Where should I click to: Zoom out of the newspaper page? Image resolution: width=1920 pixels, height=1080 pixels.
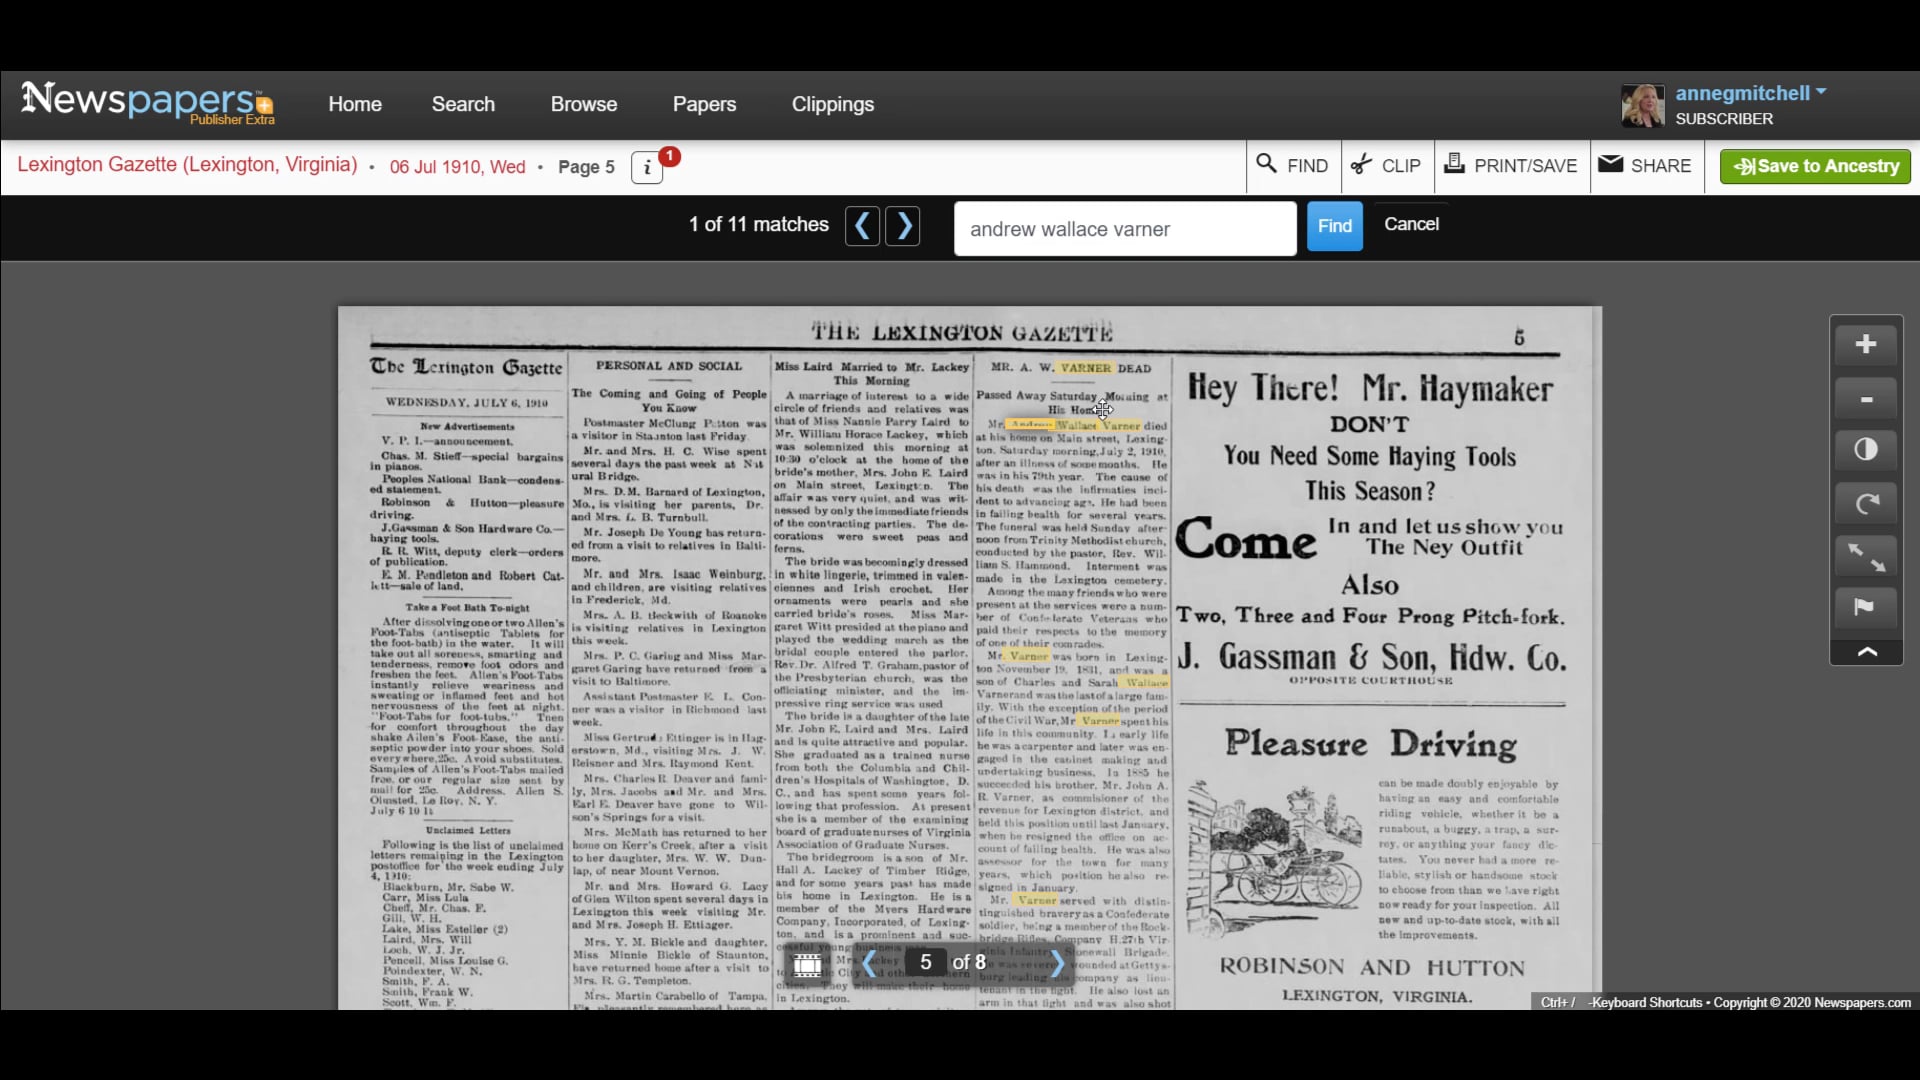[1866, 397]
